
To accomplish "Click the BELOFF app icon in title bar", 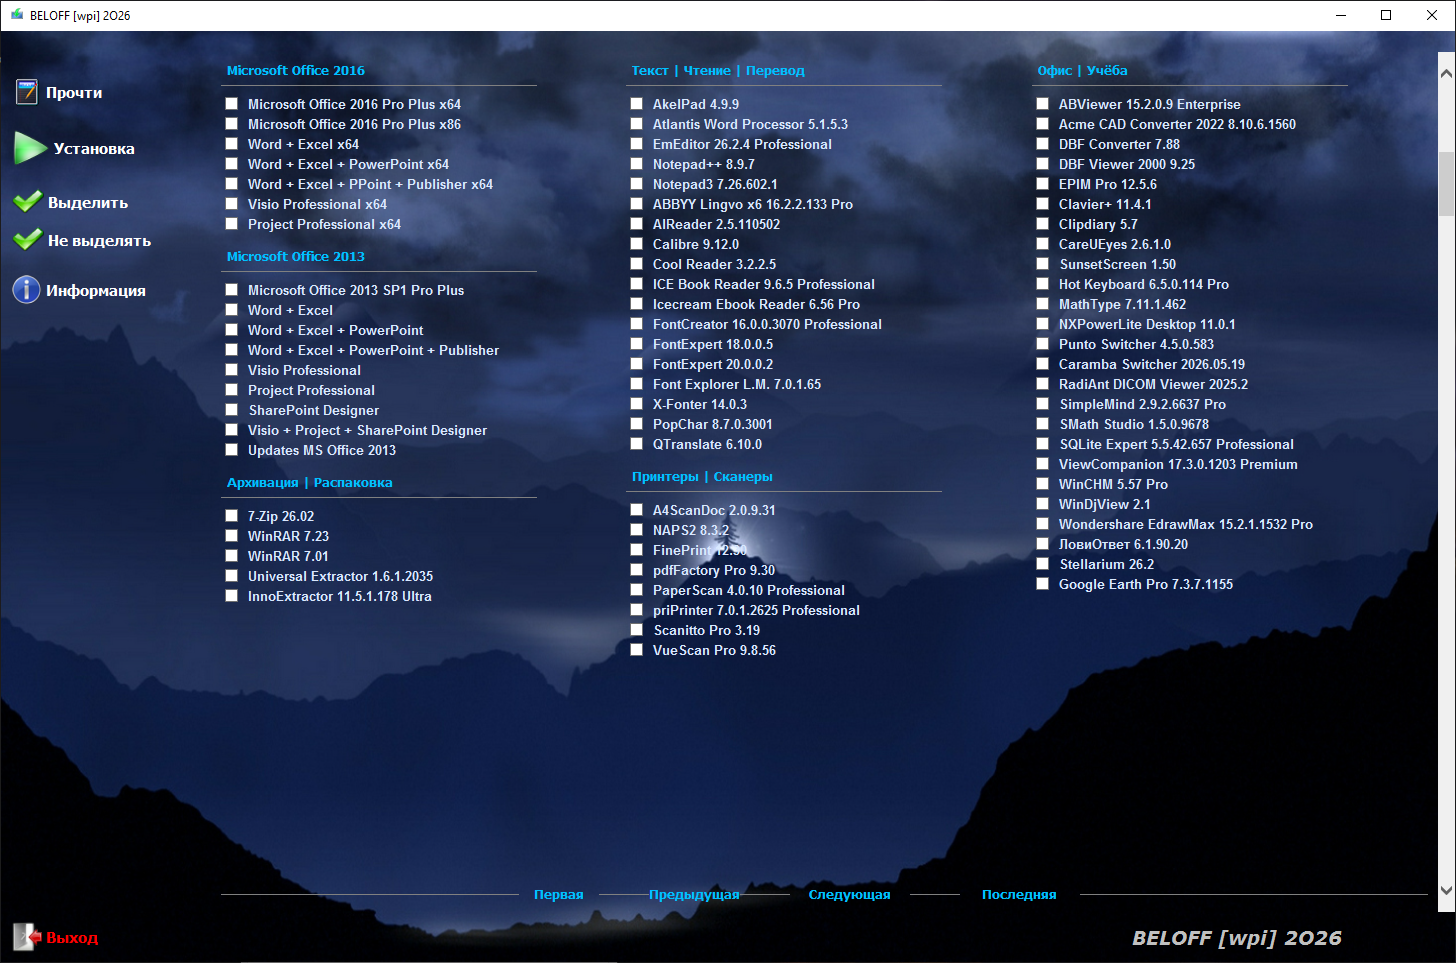I will [17, 15].
